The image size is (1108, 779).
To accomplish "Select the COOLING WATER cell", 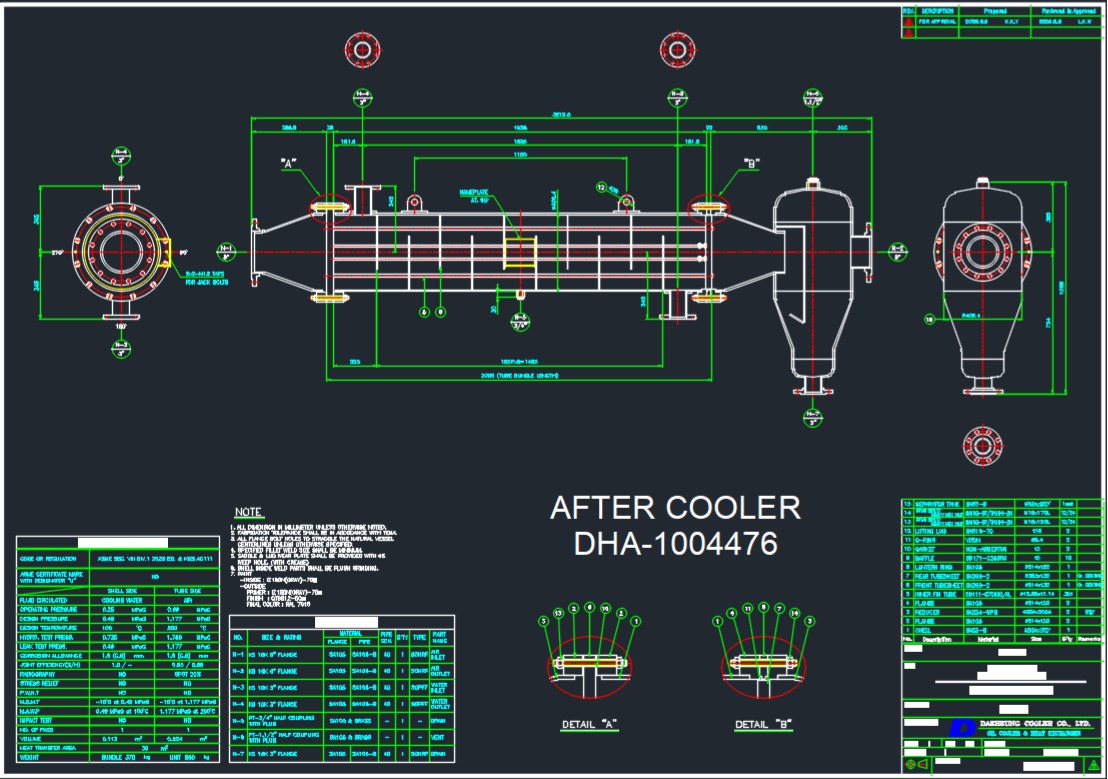I will (122, 600).
